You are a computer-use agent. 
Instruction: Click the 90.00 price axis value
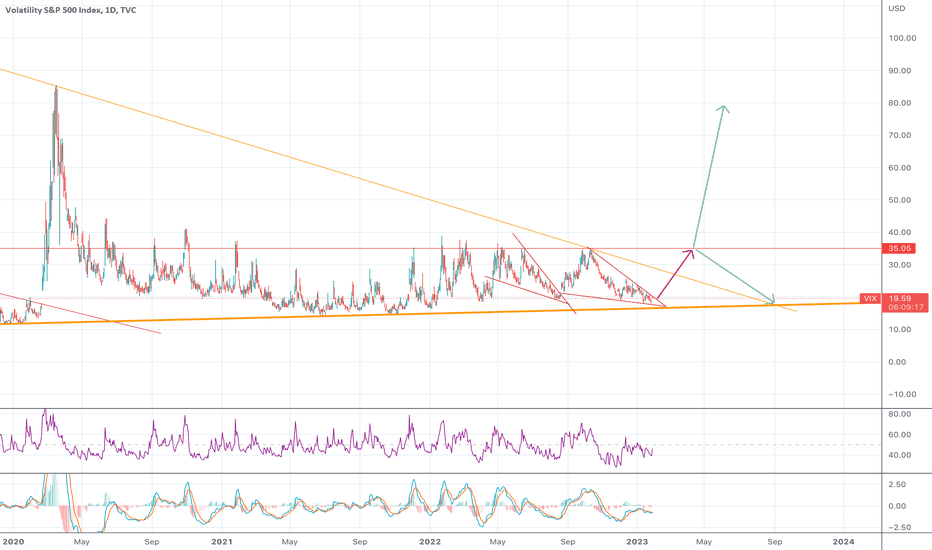point(900,71)
